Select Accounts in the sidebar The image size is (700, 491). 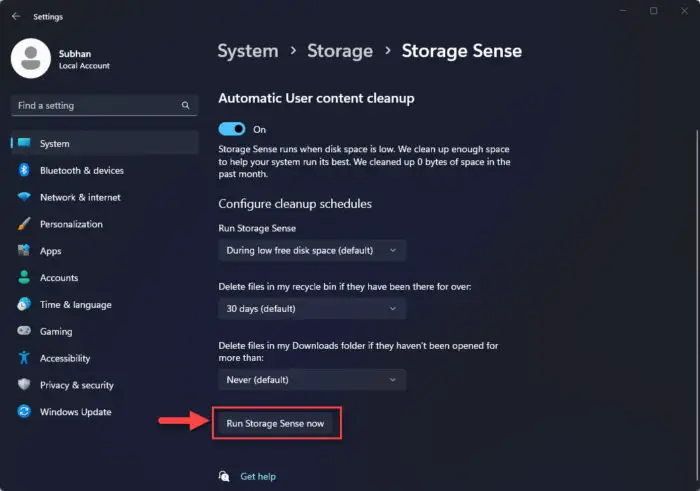(104, 278)
